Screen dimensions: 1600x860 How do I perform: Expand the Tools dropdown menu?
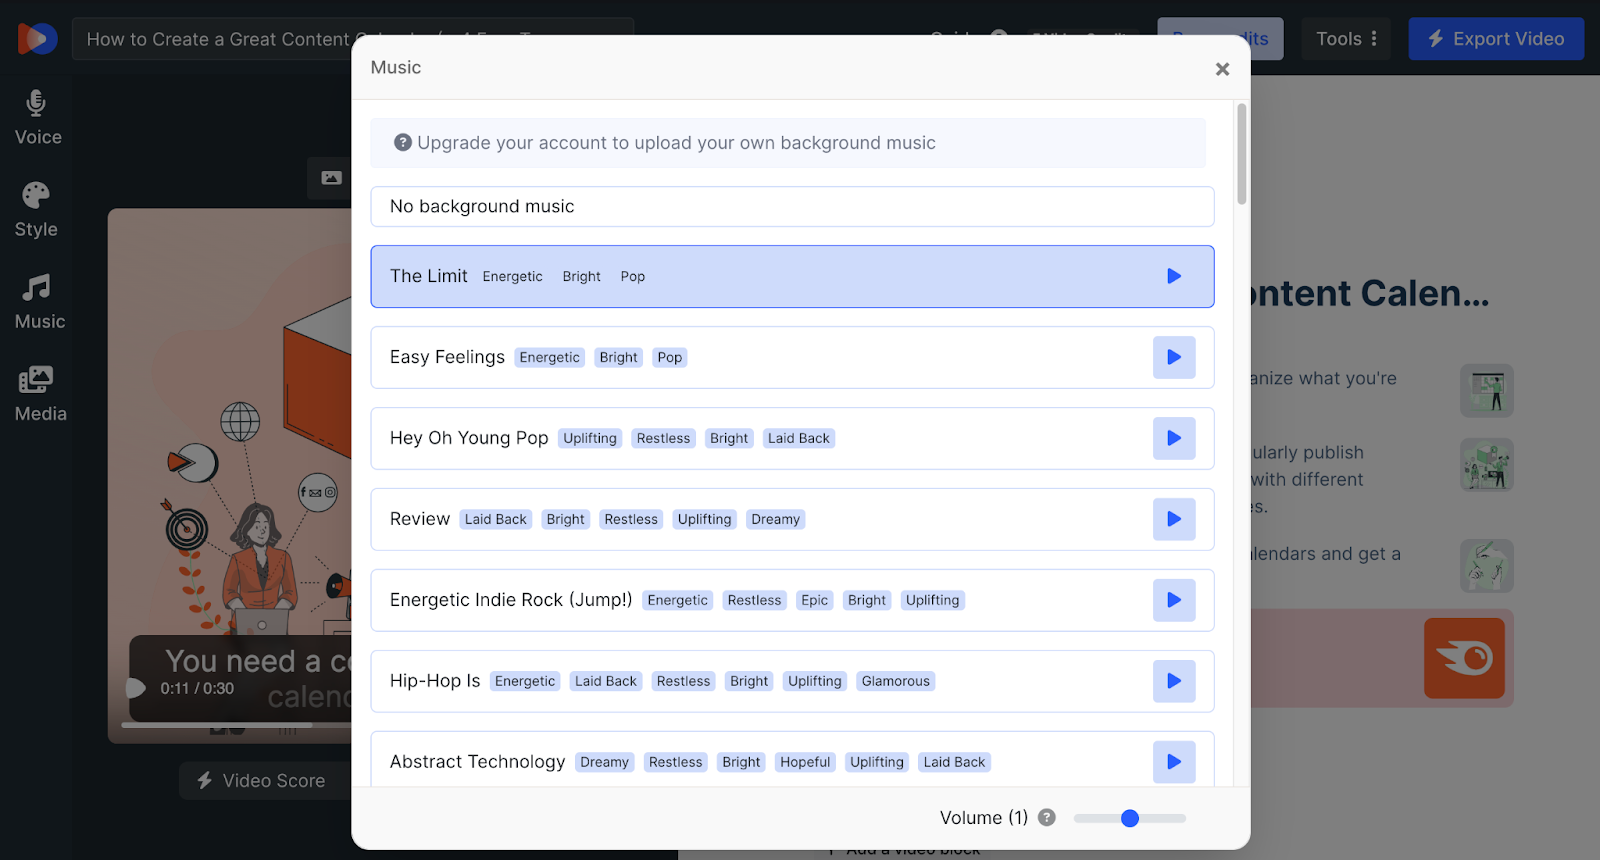point(1346,39)
